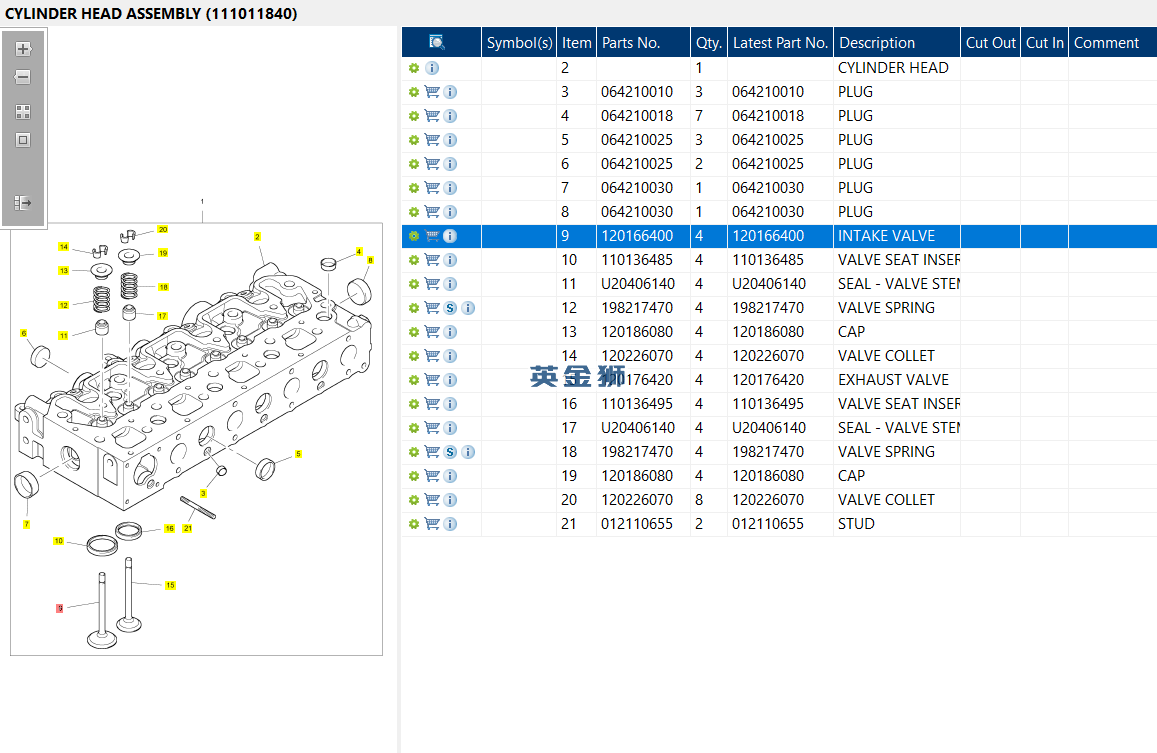
Task: Sort by Item column header
Action: tap(576, 43)
